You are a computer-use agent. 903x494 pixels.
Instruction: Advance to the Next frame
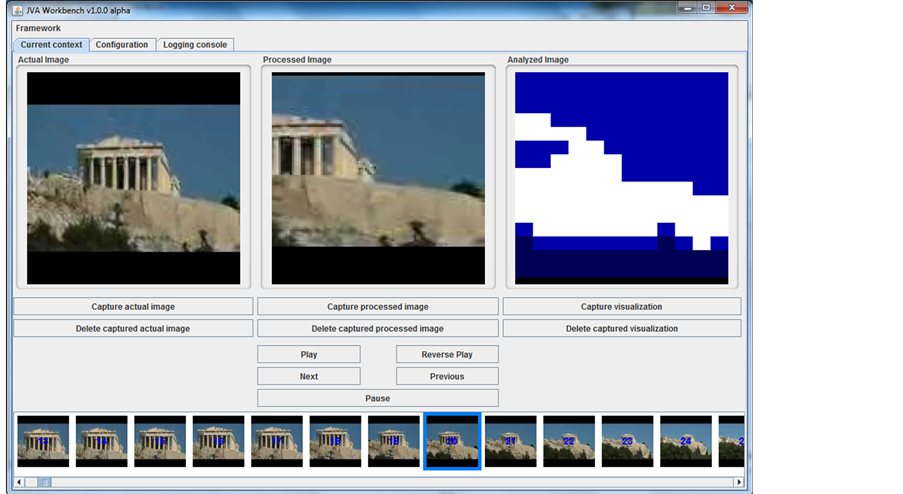point(309,377)
